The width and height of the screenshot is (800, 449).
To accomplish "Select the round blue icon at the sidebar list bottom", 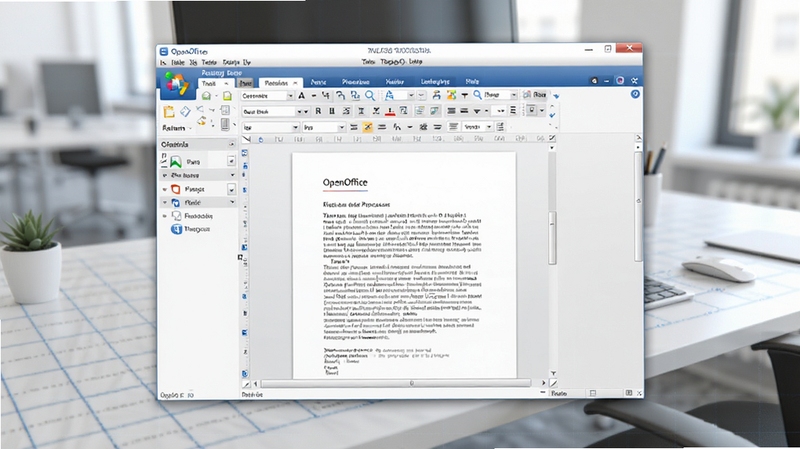I will (x=177, y=229).
